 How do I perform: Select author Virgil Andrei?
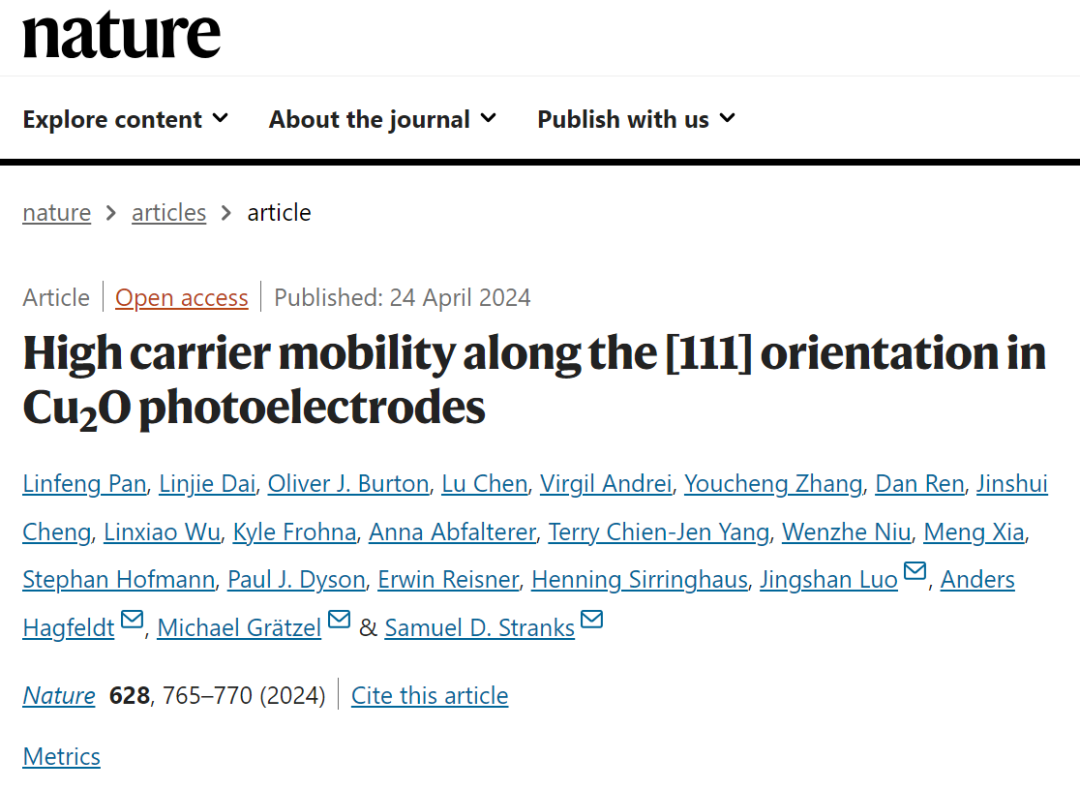coord(606,484)
